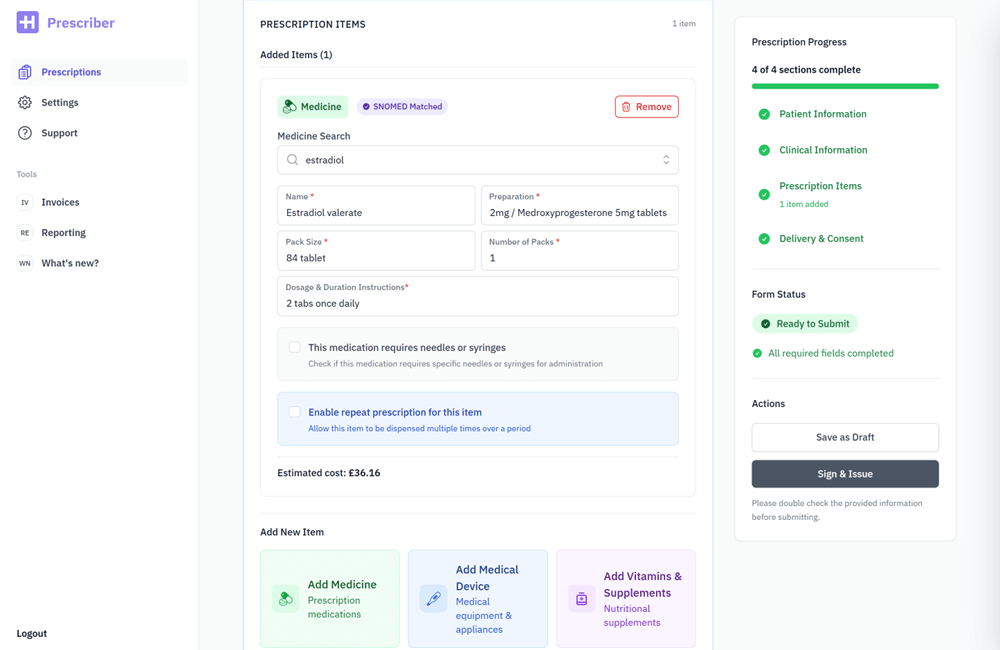The image size is (1000, 650).
Task: Click the green prescription progress bar
Action: click(x=845, y=87)
